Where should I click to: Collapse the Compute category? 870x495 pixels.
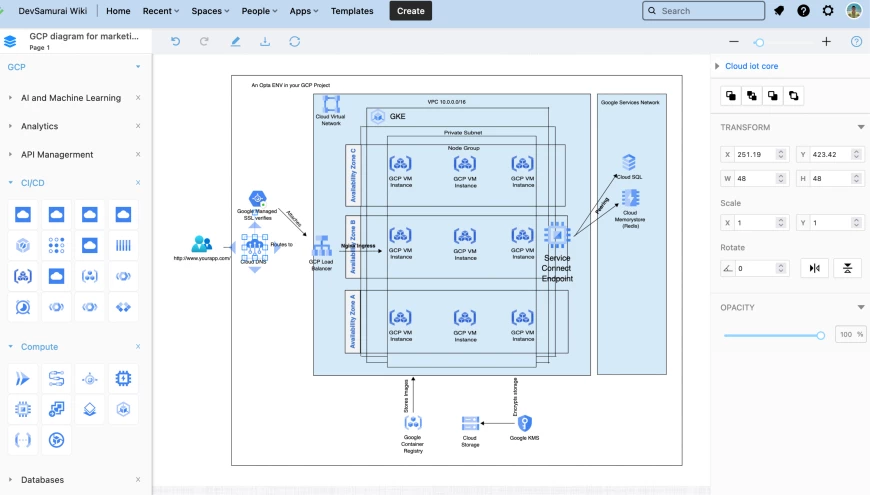click(11, 346)
